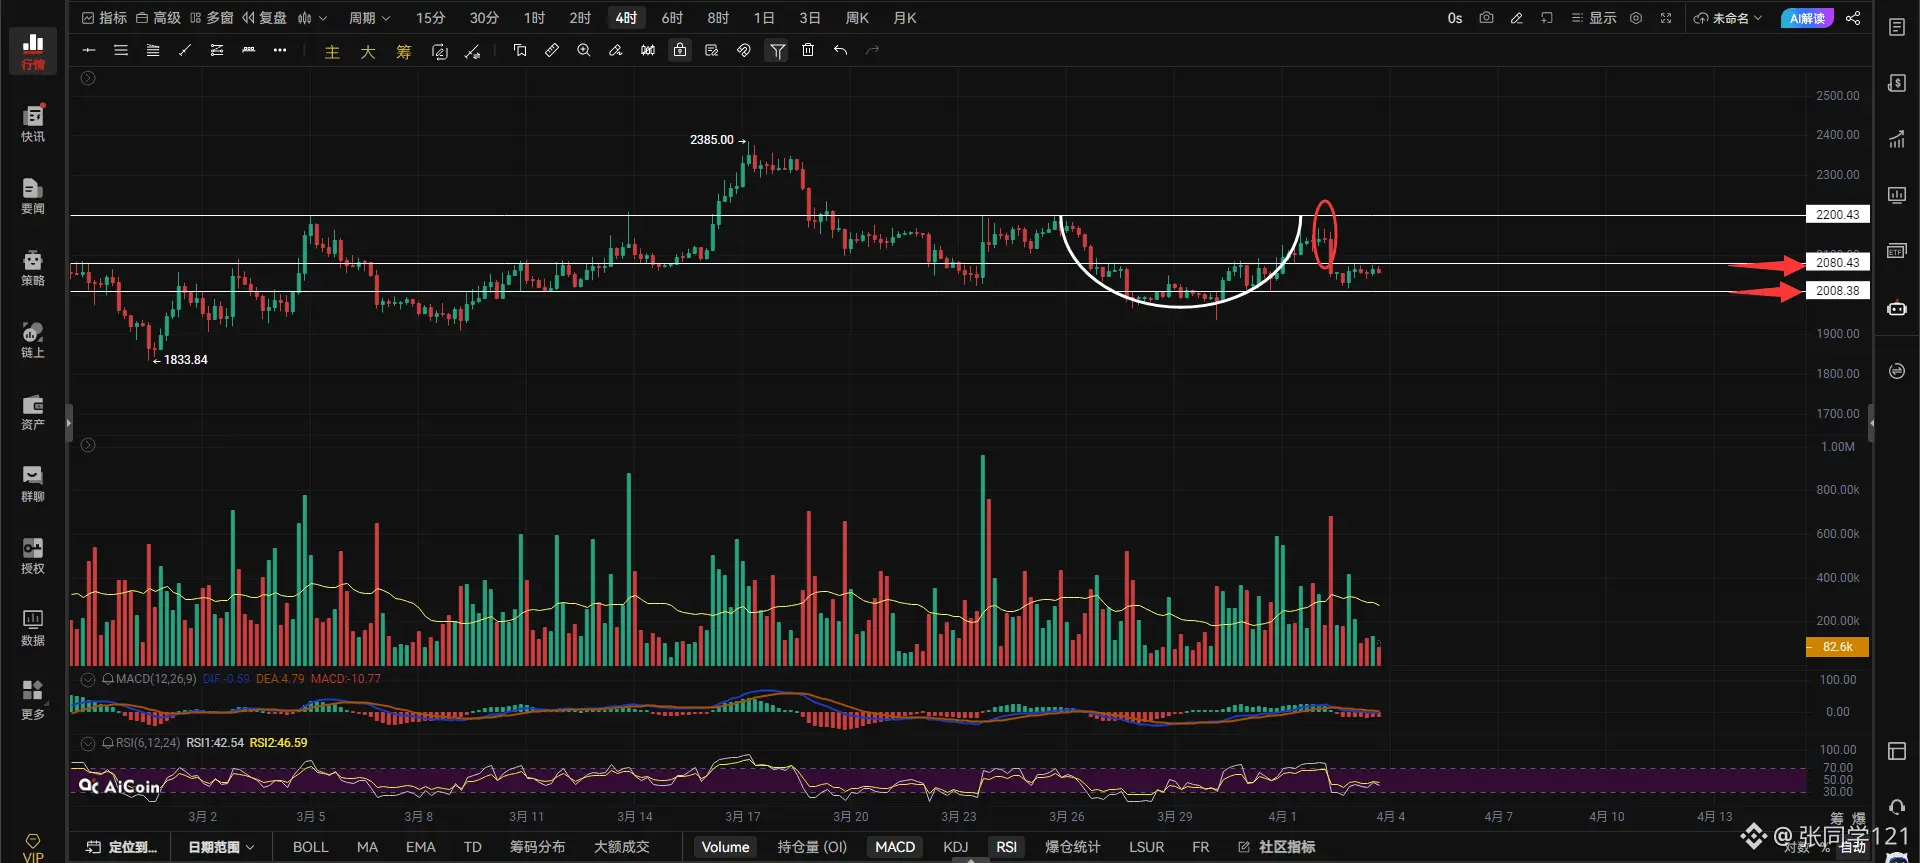Screen dimensions: 1920x863
Task: Click the 2200.43 price line label
Action: [x=1837, y=215]
